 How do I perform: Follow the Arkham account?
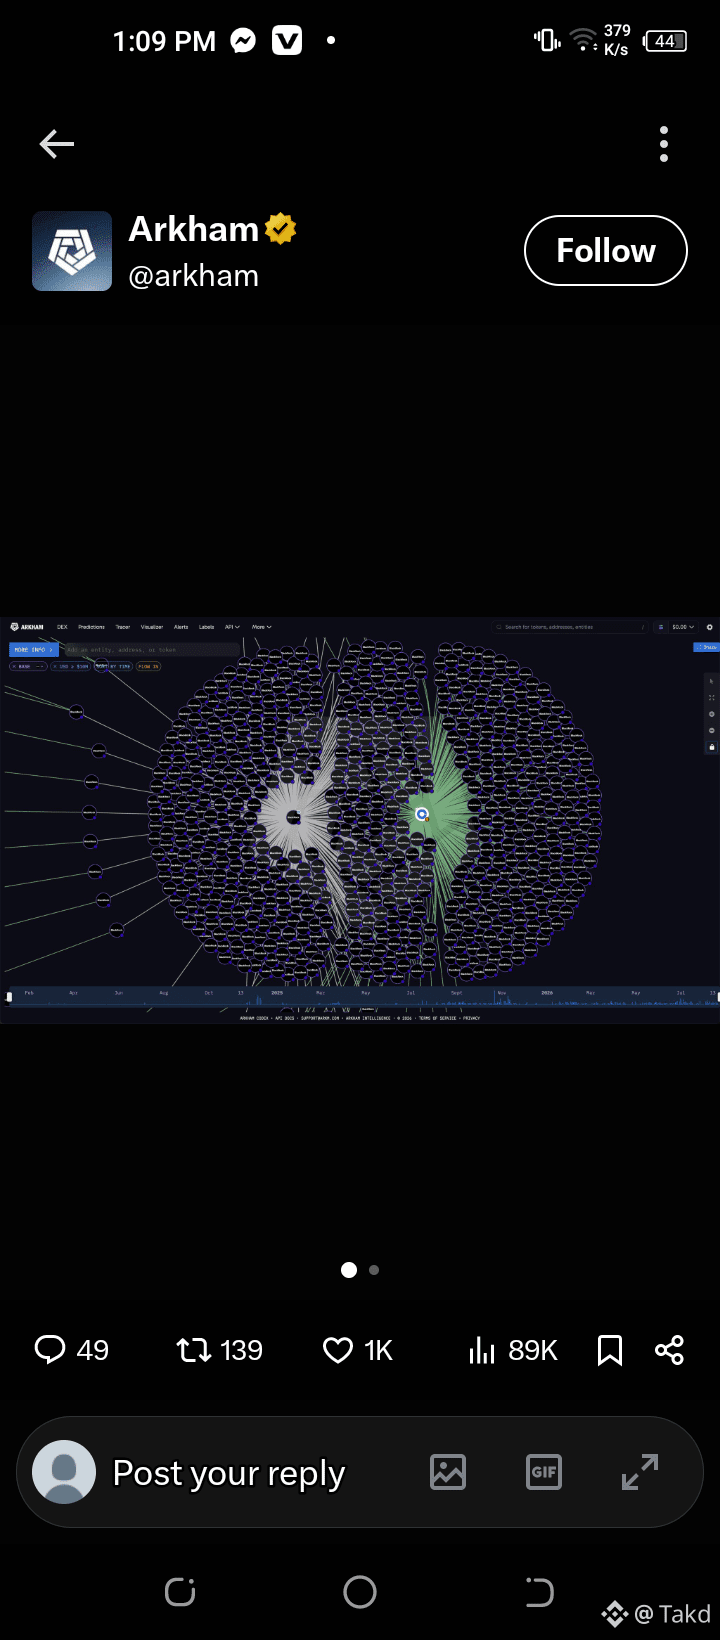tap(606, 250)
